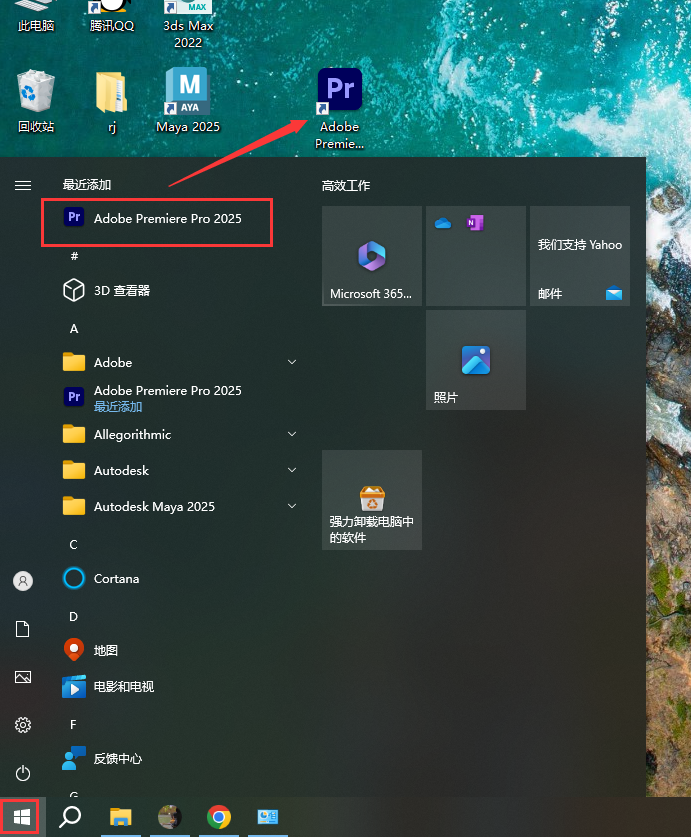Launch Cortana from app list
The width and height of the screenshot is (691, 837).
179,578
